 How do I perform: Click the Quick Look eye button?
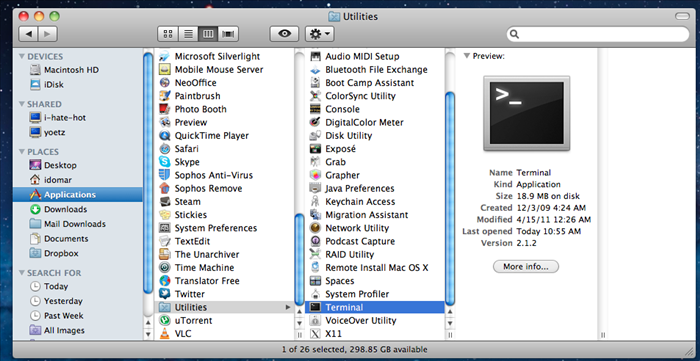click(284, 34)
